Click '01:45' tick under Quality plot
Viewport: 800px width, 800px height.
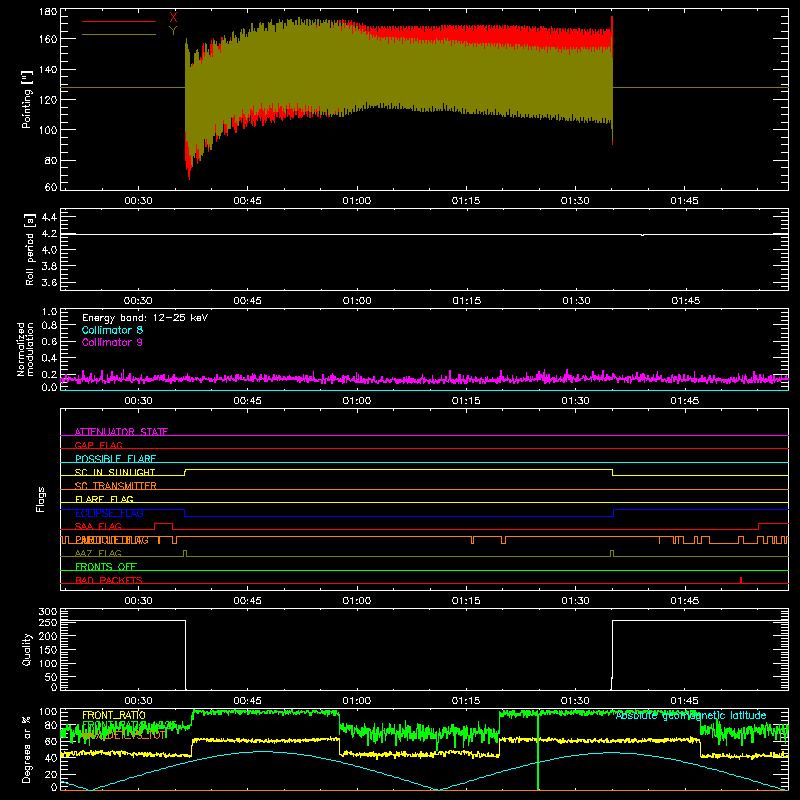[684, 701]
